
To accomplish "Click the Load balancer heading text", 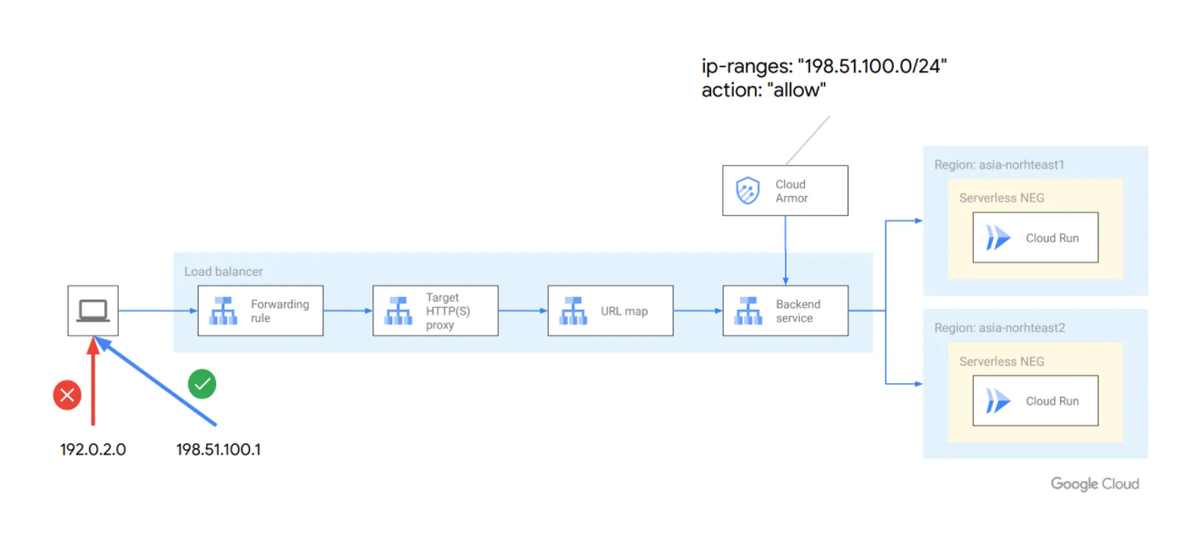I will (224, 272).
